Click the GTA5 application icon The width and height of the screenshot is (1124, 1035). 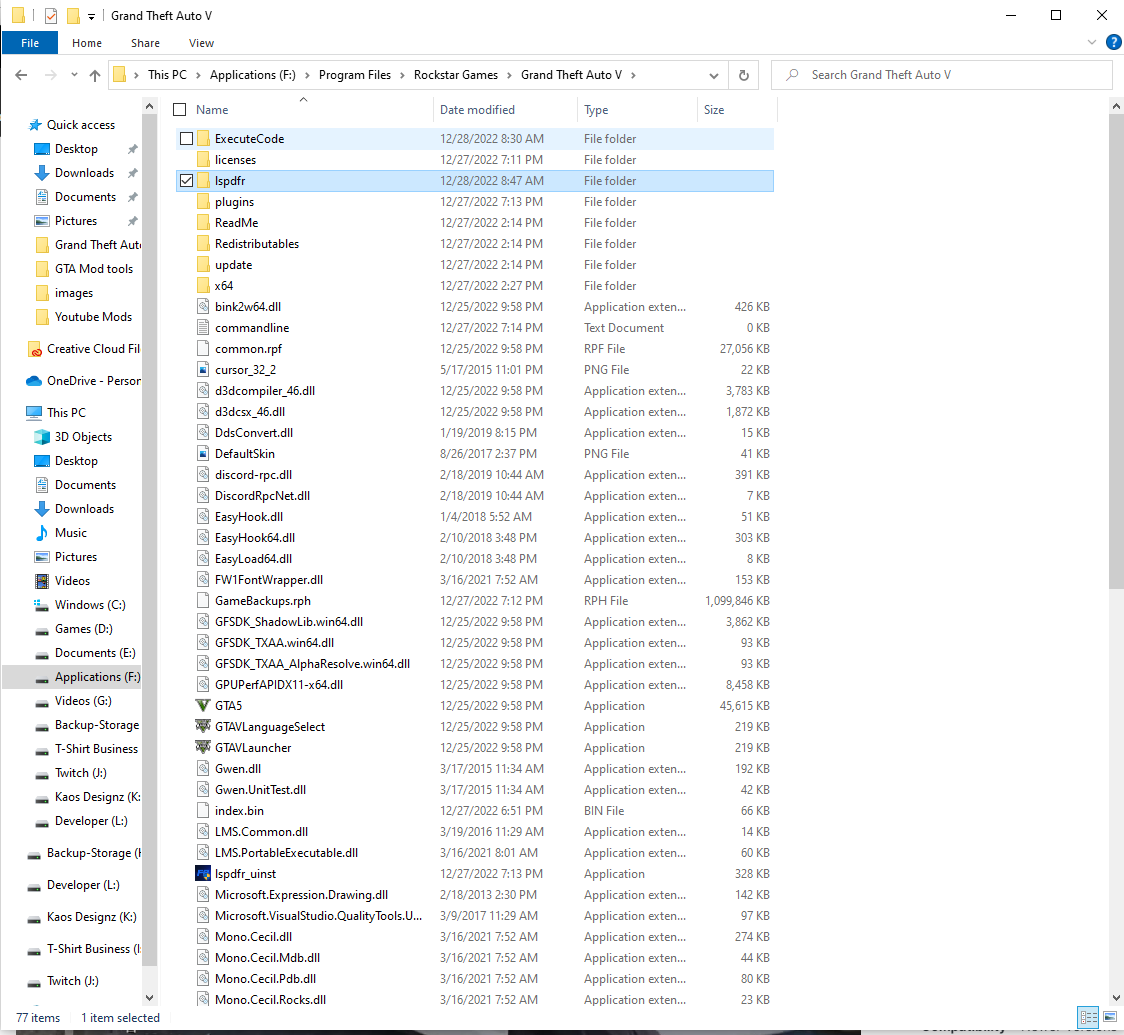pos(204,706)
